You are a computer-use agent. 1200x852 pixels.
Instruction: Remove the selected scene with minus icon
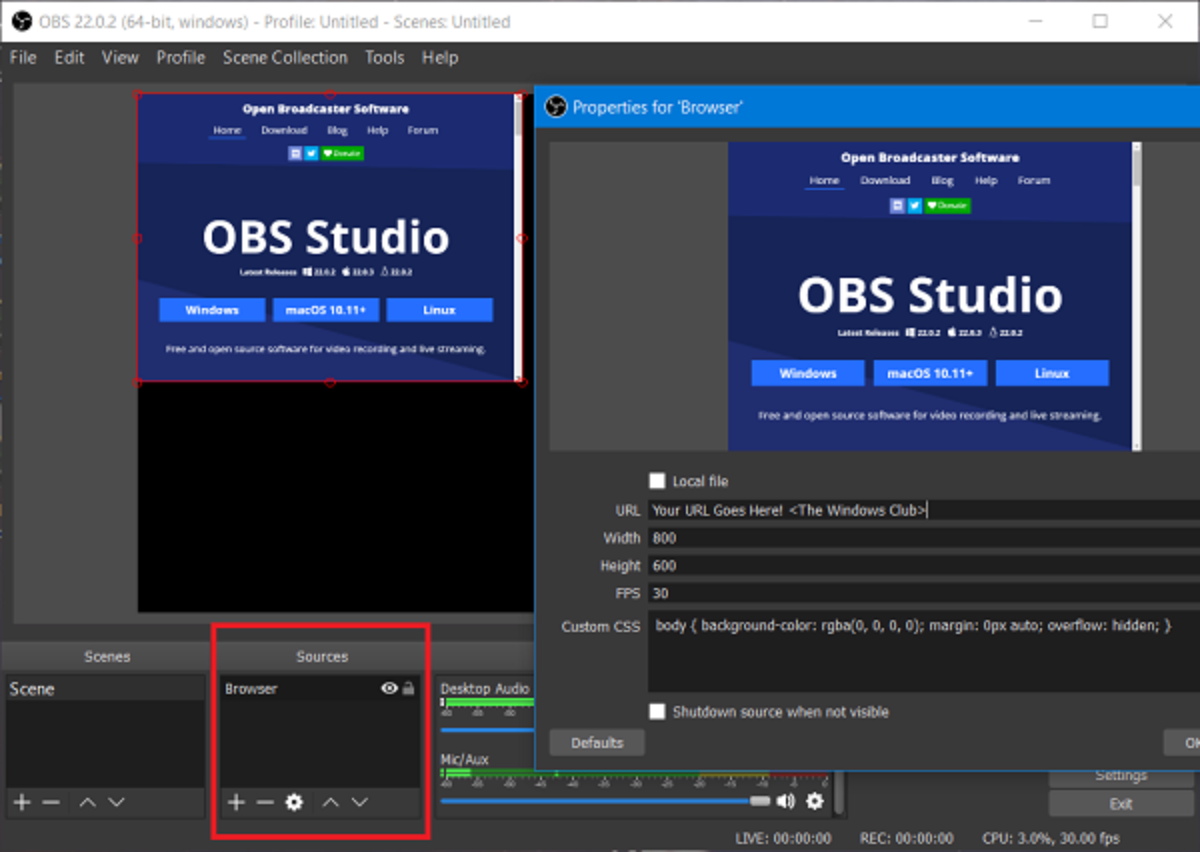pyautogui.click(x=51, y=802)
